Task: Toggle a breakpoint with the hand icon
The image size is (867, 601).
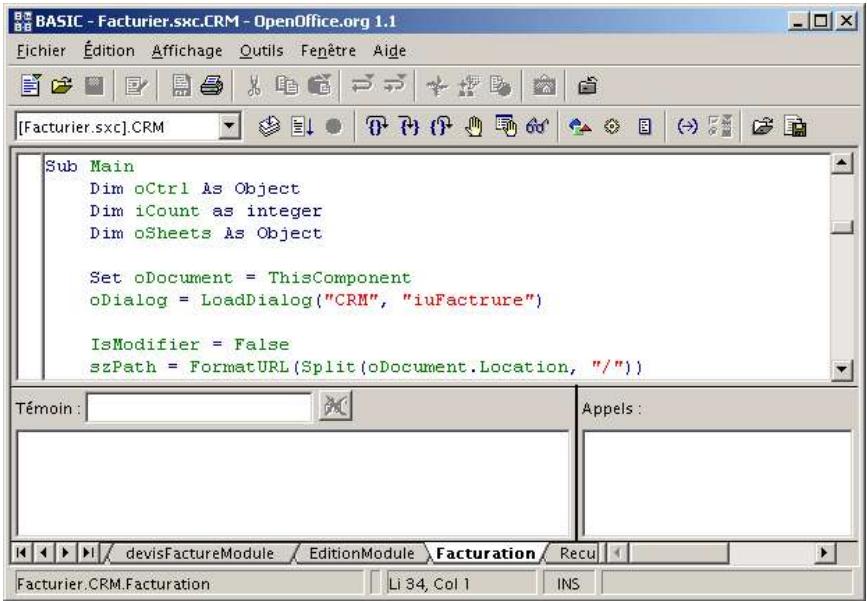Action: (x=473, y=127)
